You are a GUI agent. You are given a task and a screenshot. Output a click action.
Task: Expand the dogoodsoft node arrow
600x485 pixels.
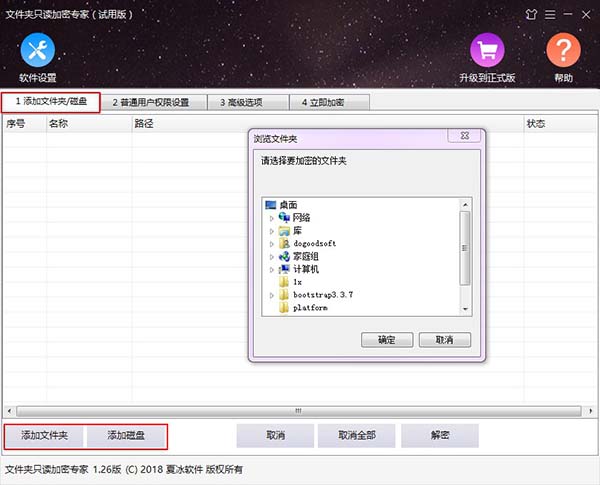point(271,244)
